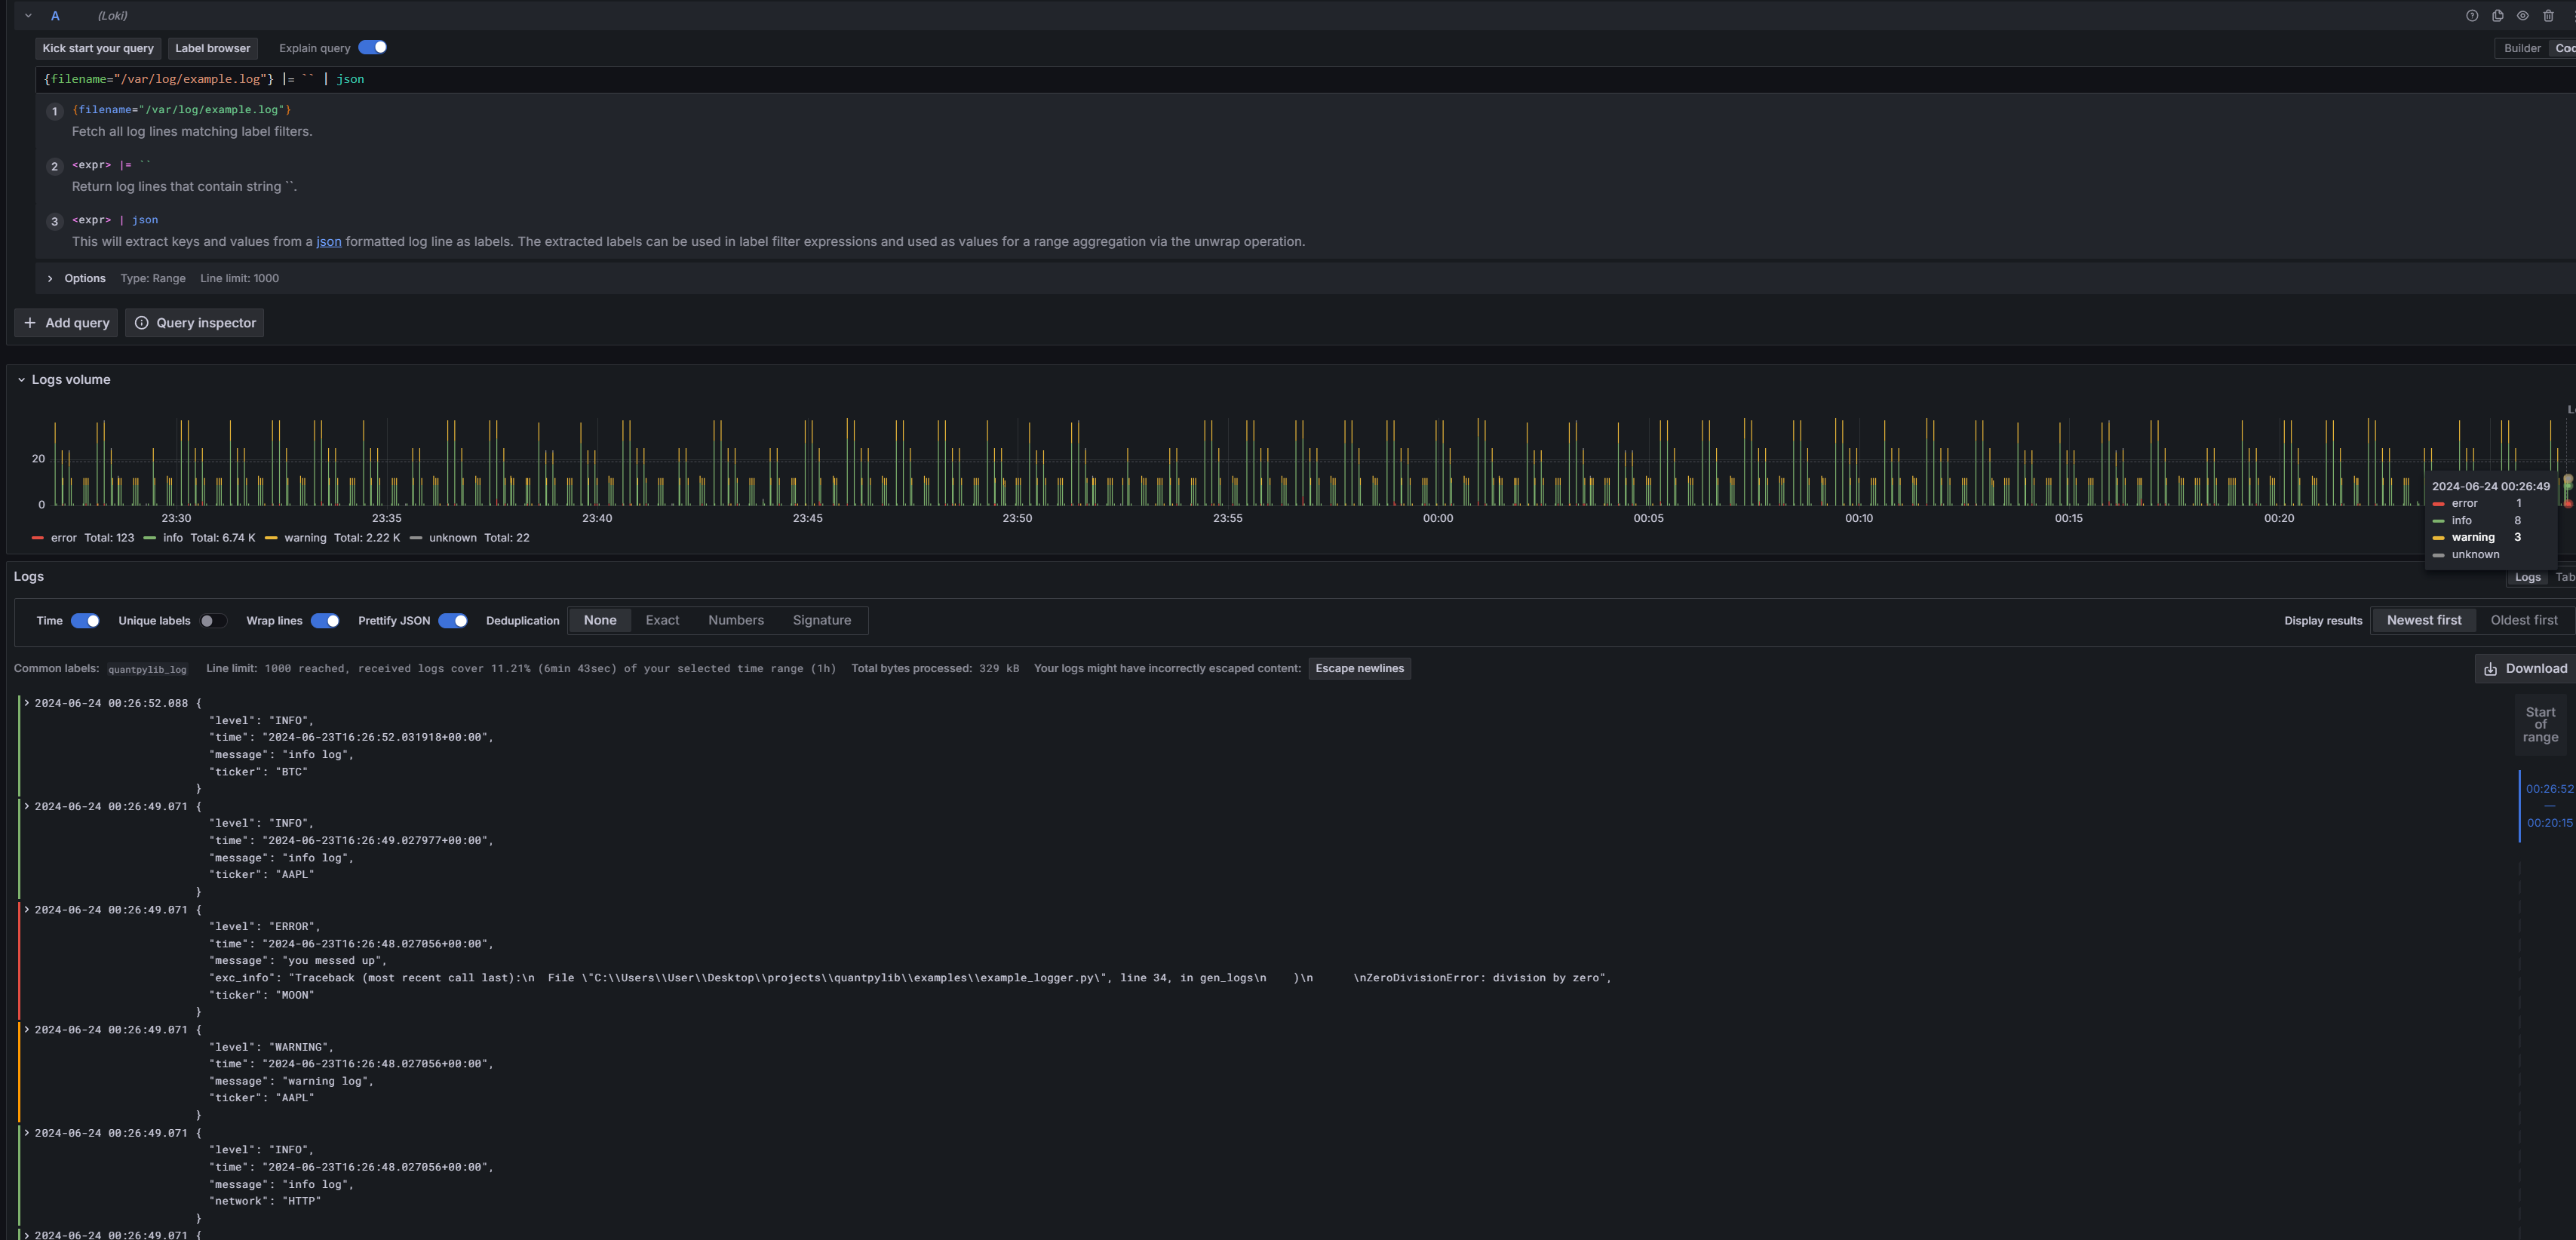The width and height of the screenshot is (2576, 1240).
Task: Click the 00:26:52 — 00:20:15 pagination range
Action: click(x=2549, y=806)
